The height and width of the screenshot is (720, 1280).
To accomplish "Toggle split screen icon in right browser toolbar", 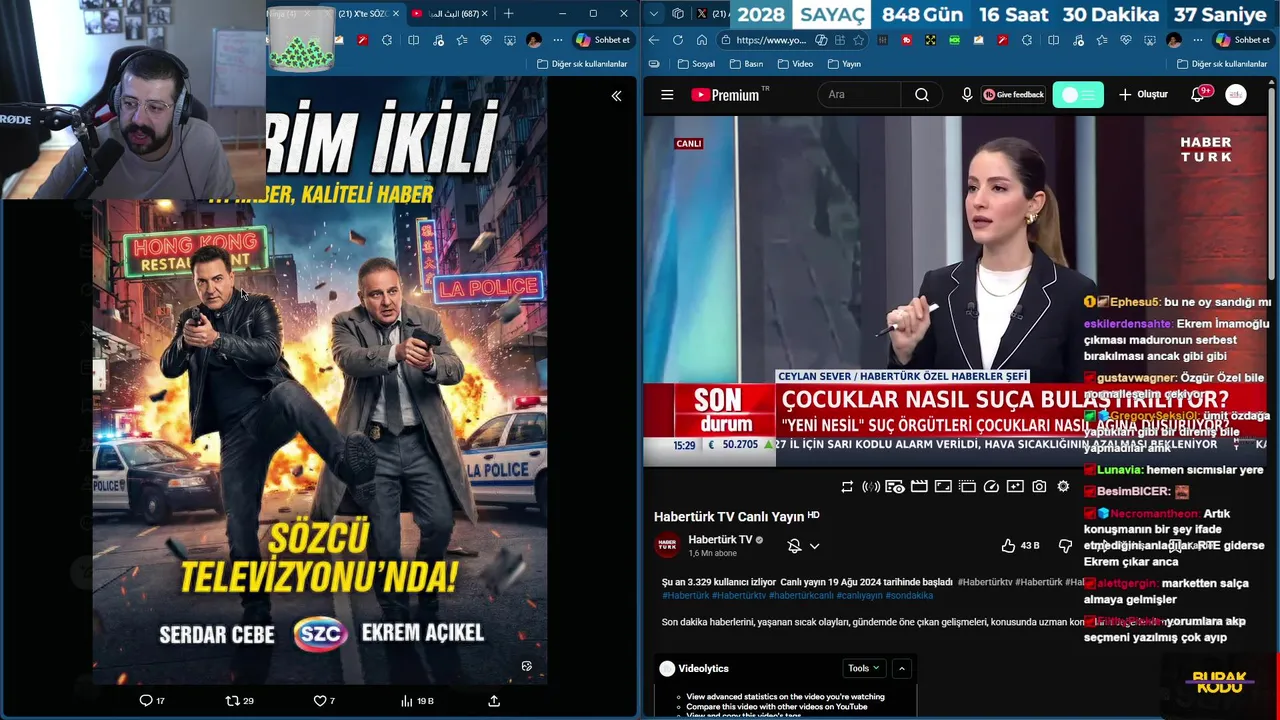I will pos(1053,40).
